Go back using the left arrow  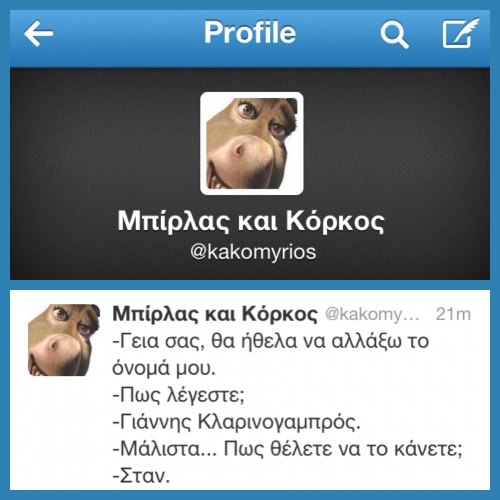click(x=39, y=33)
